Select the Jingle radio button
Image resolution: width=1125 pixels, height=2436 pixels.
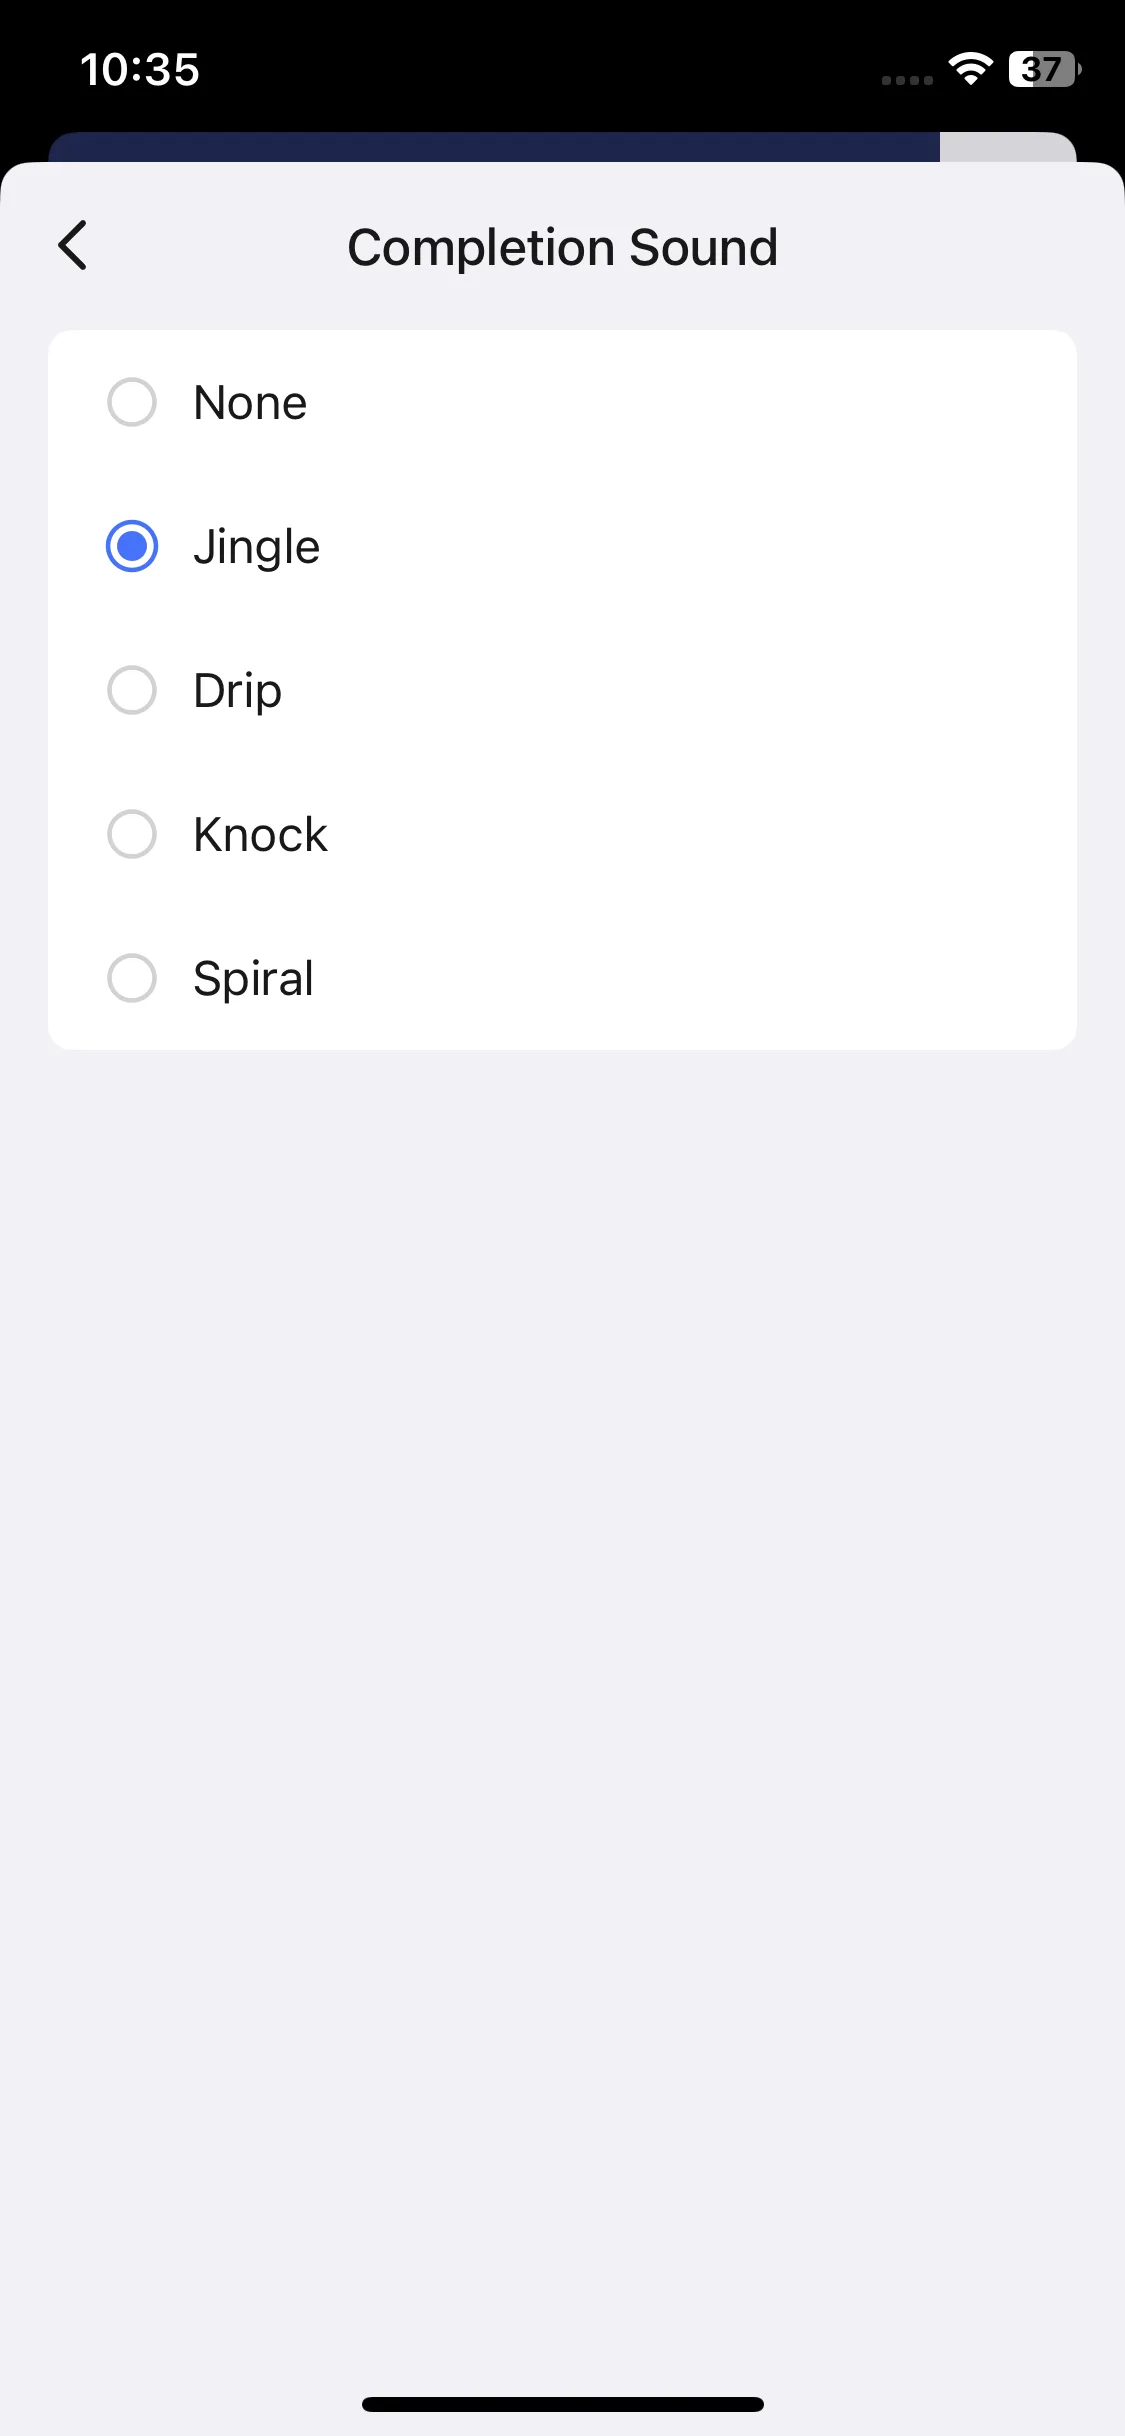(132, 546)
